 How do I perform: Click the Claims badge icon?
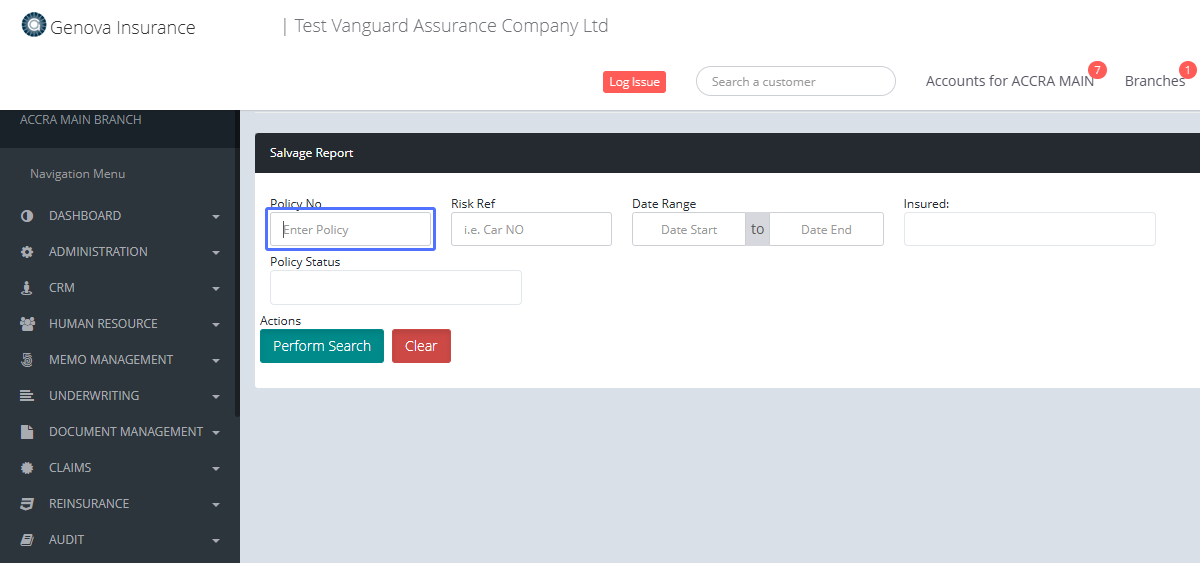27,468
